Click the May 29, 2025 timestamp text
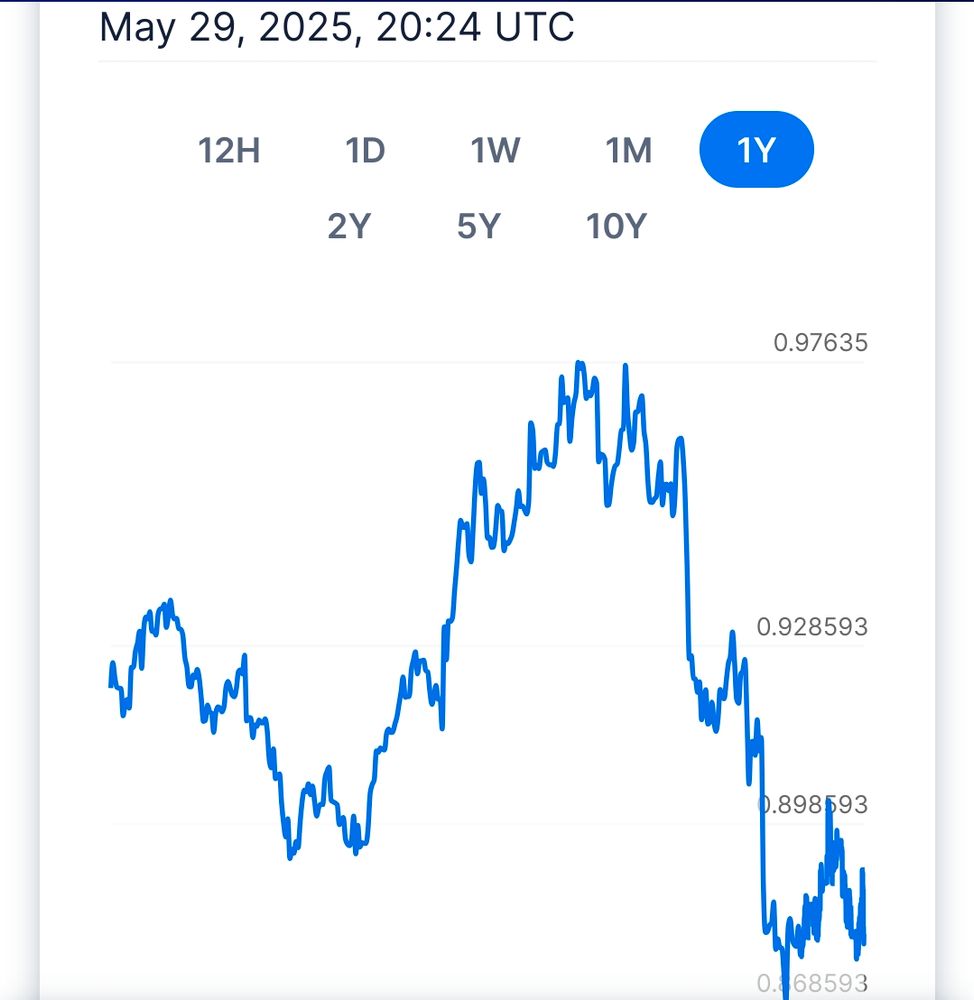The image size is (974, 1000). pyautogui.click(x=337, y=27)
